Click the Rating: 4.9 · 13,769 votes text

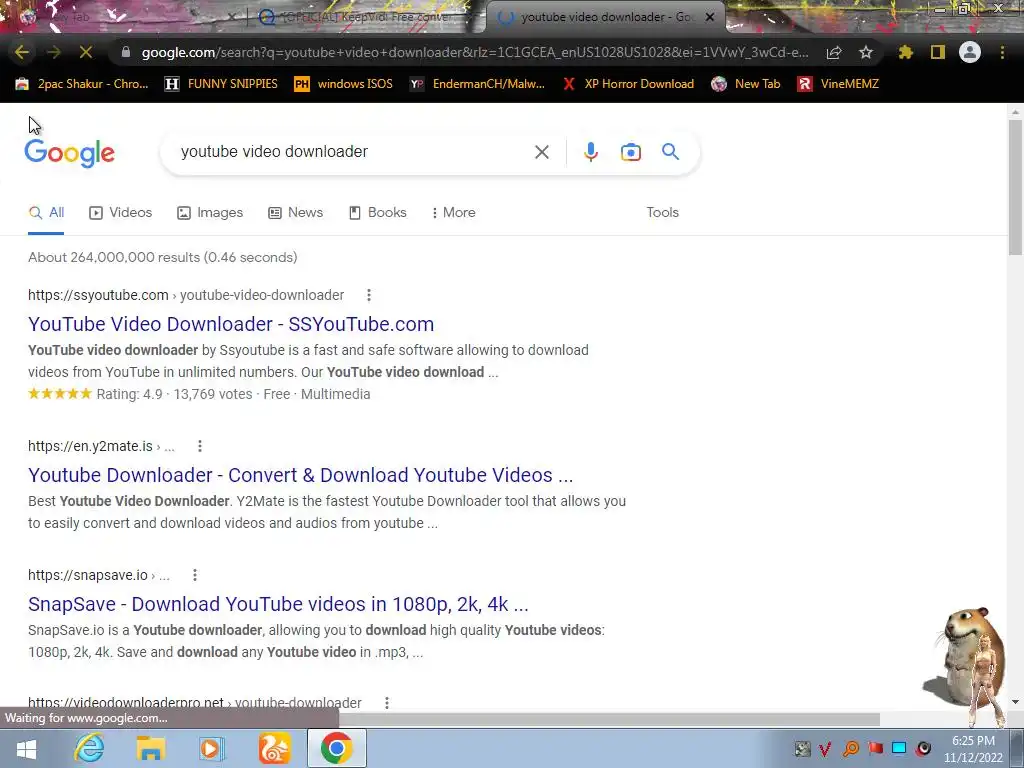click(x=174, y=394)
